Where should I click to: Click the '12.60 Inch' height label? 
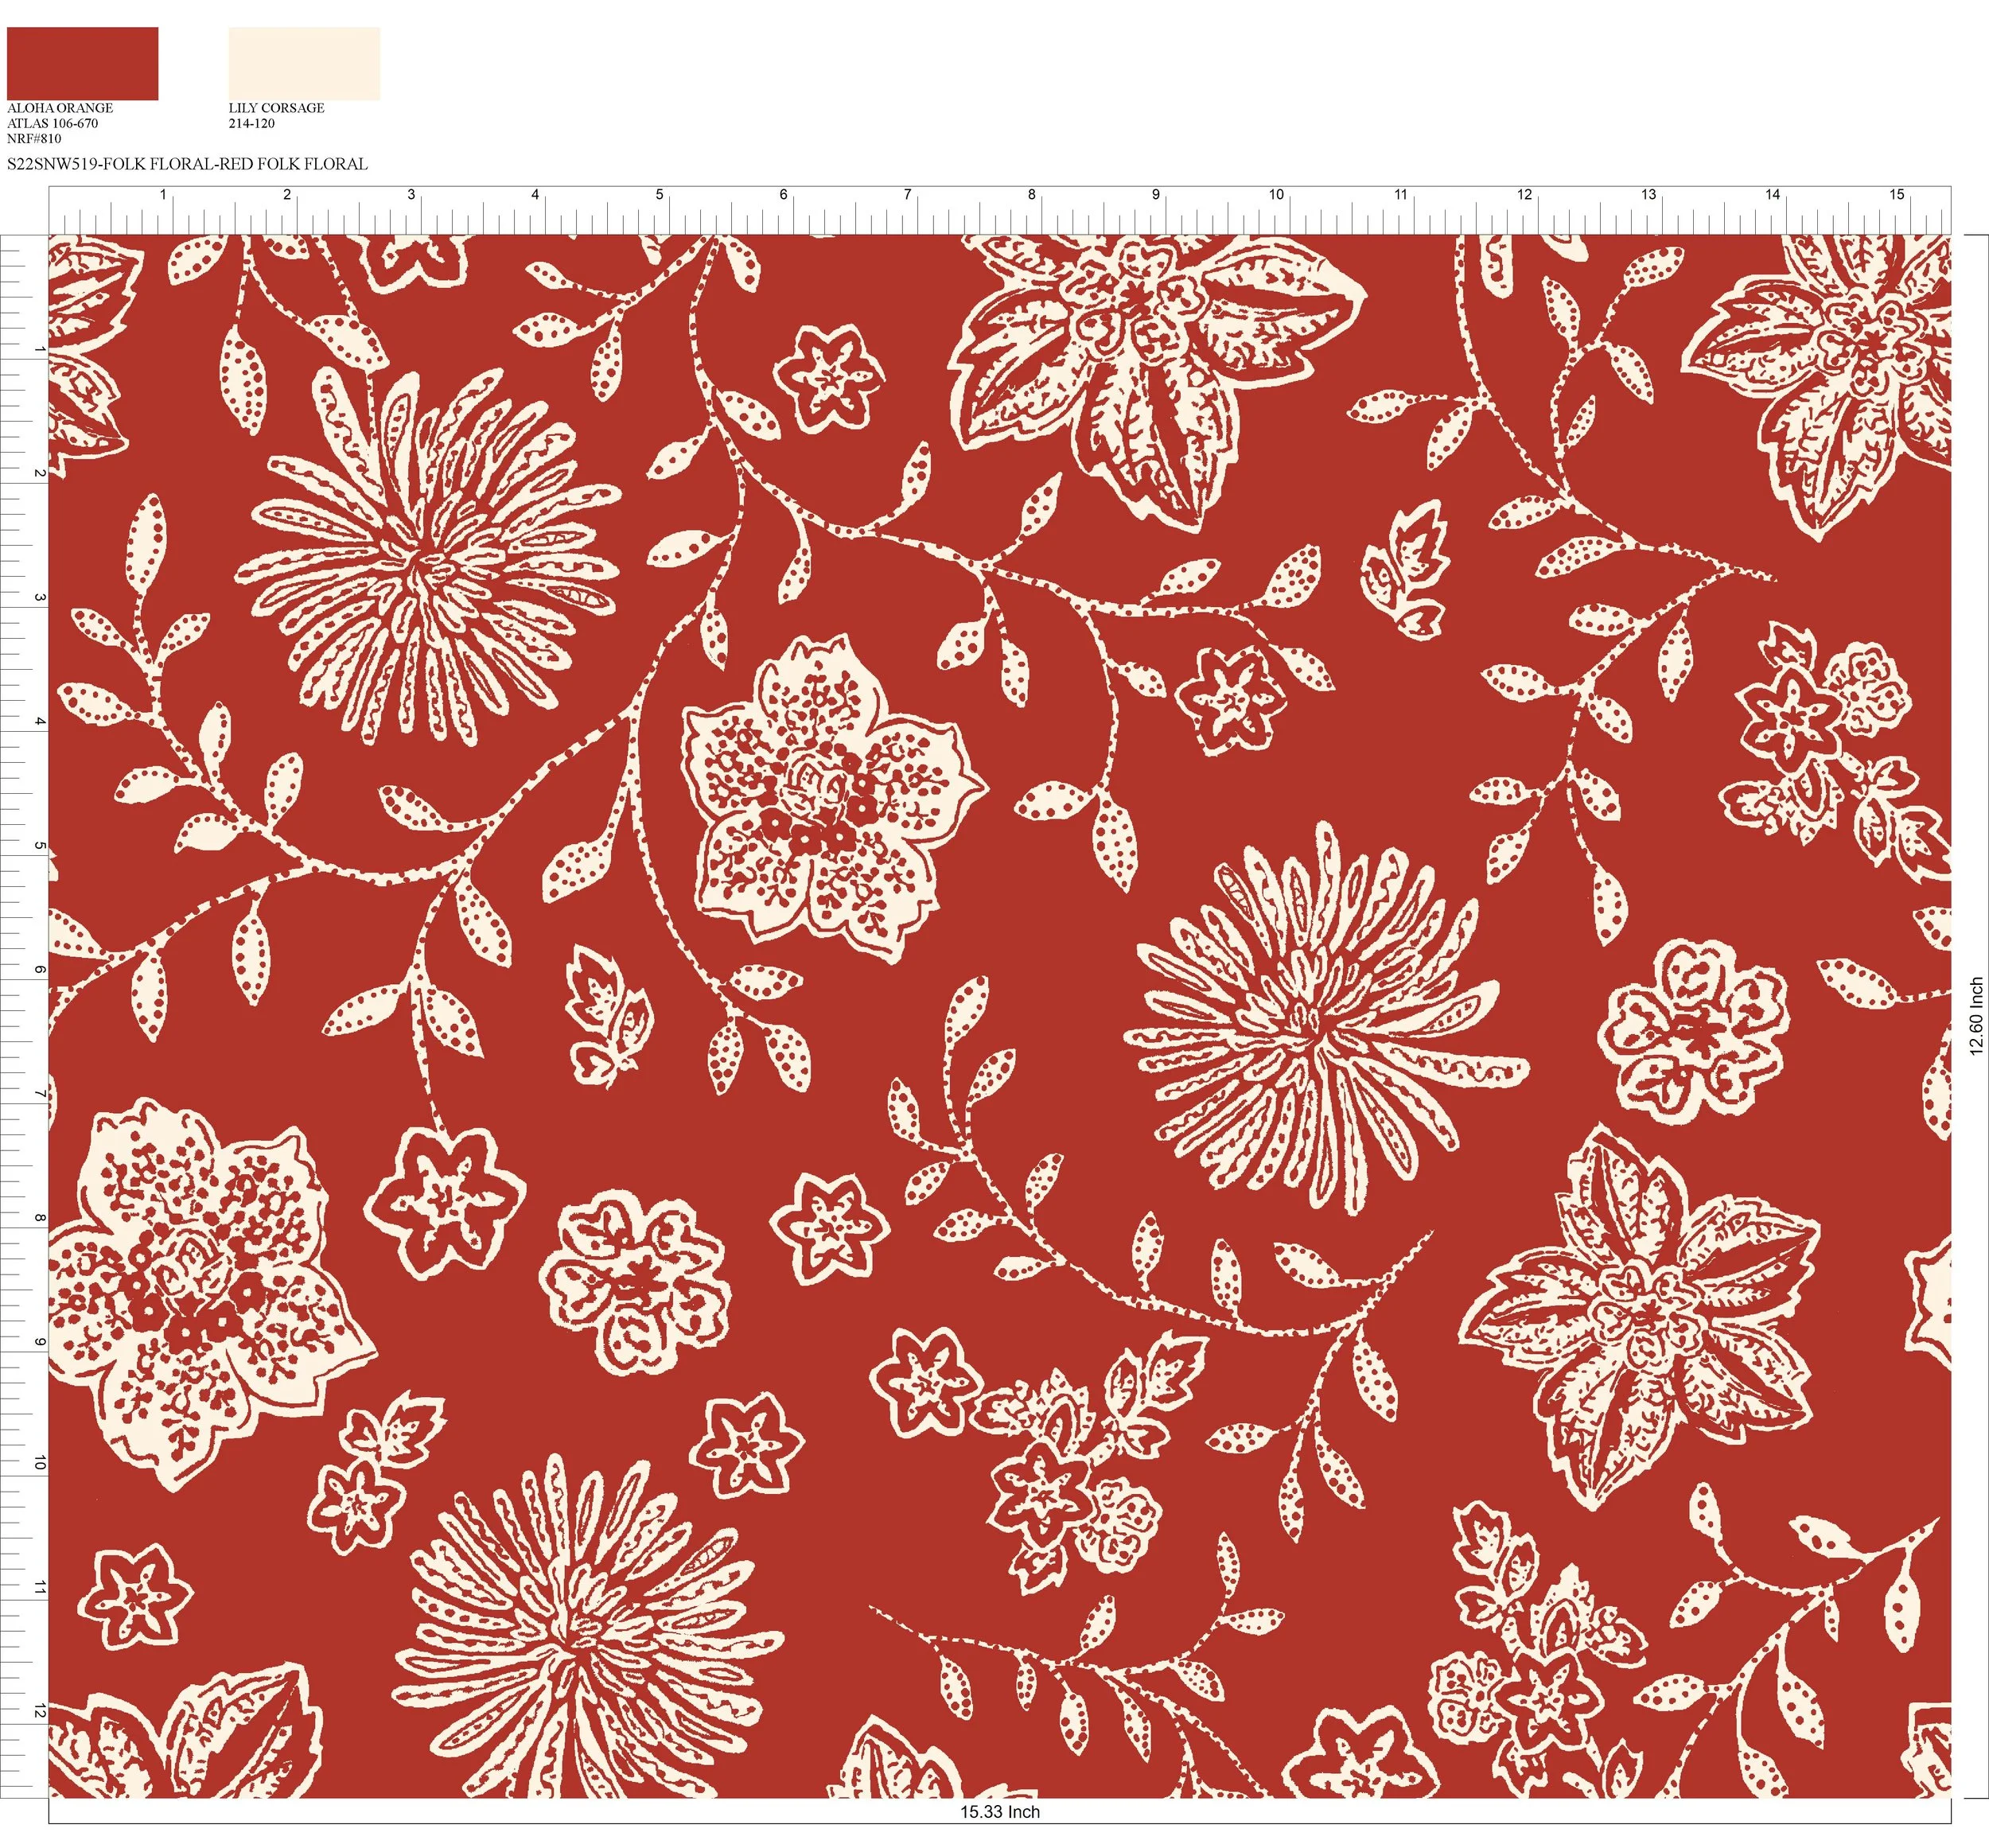(1976, 1016)
